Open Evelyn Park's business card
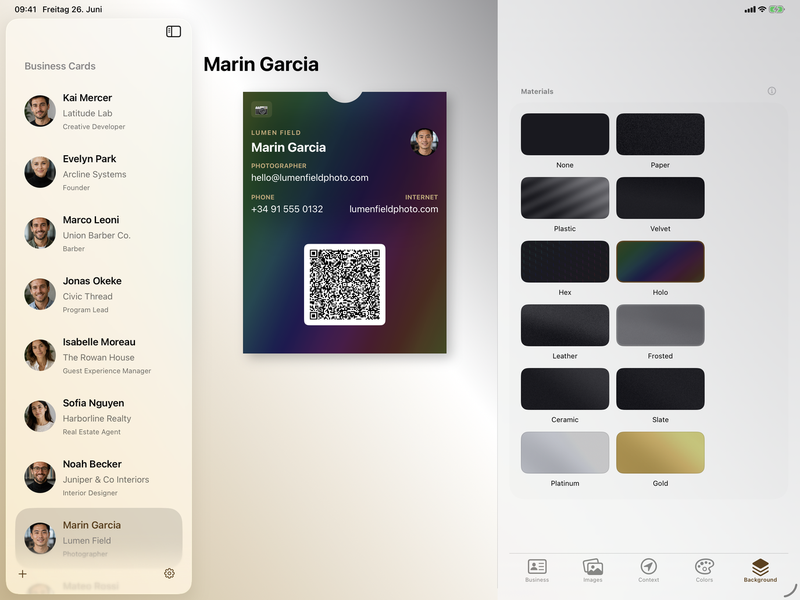The width and height of the screenshot is (800, 600). point(99,172)
